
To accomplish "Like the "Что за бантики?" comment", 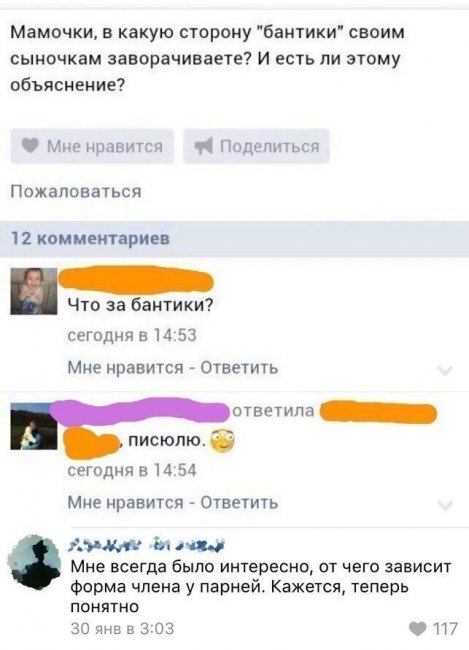I will point(125,367).
